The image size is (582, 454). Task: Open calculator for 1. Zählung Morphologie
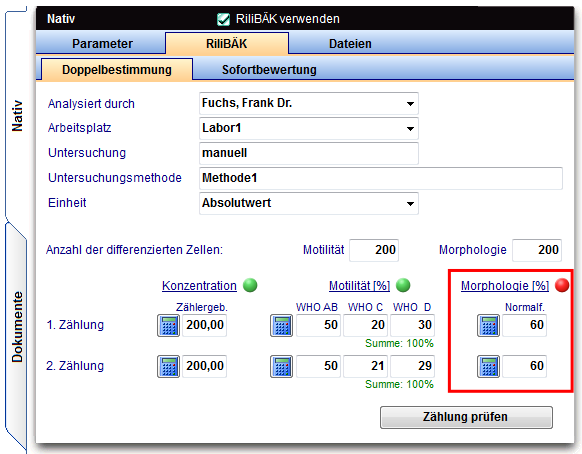coord(488,326)
